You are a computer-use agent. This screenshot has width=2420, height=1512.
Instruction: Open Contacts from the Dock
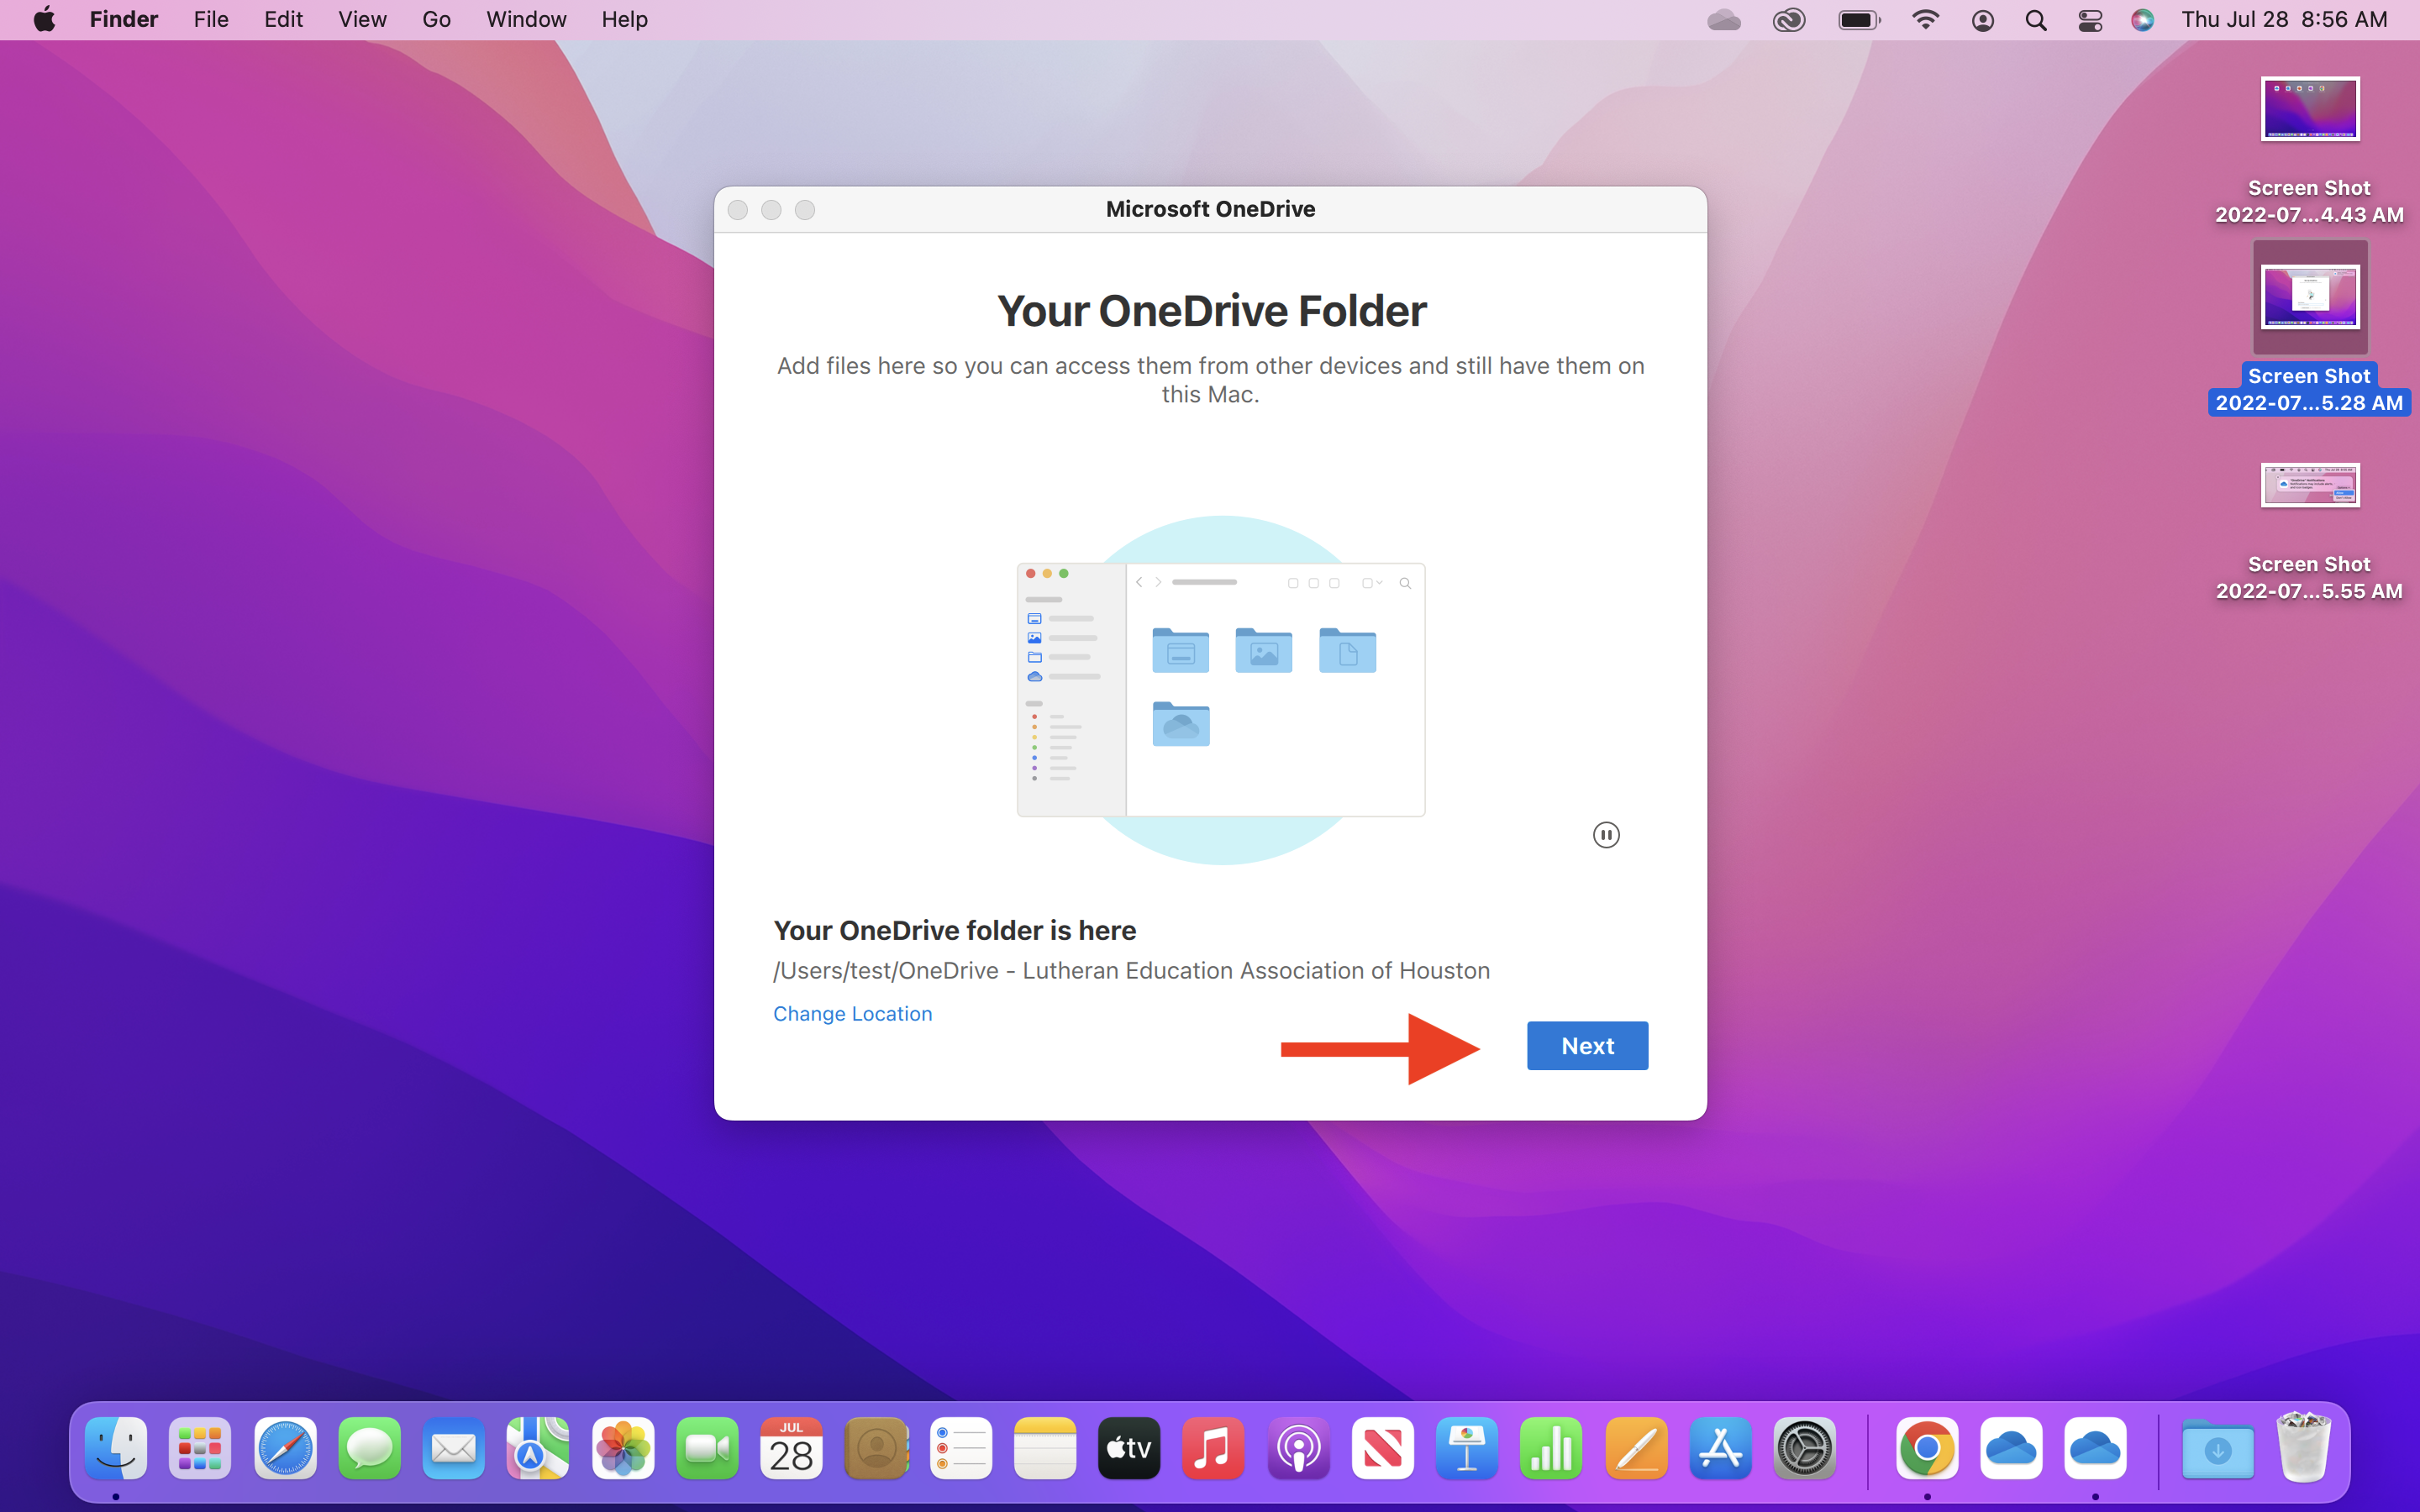click(x=876, y=1447)
